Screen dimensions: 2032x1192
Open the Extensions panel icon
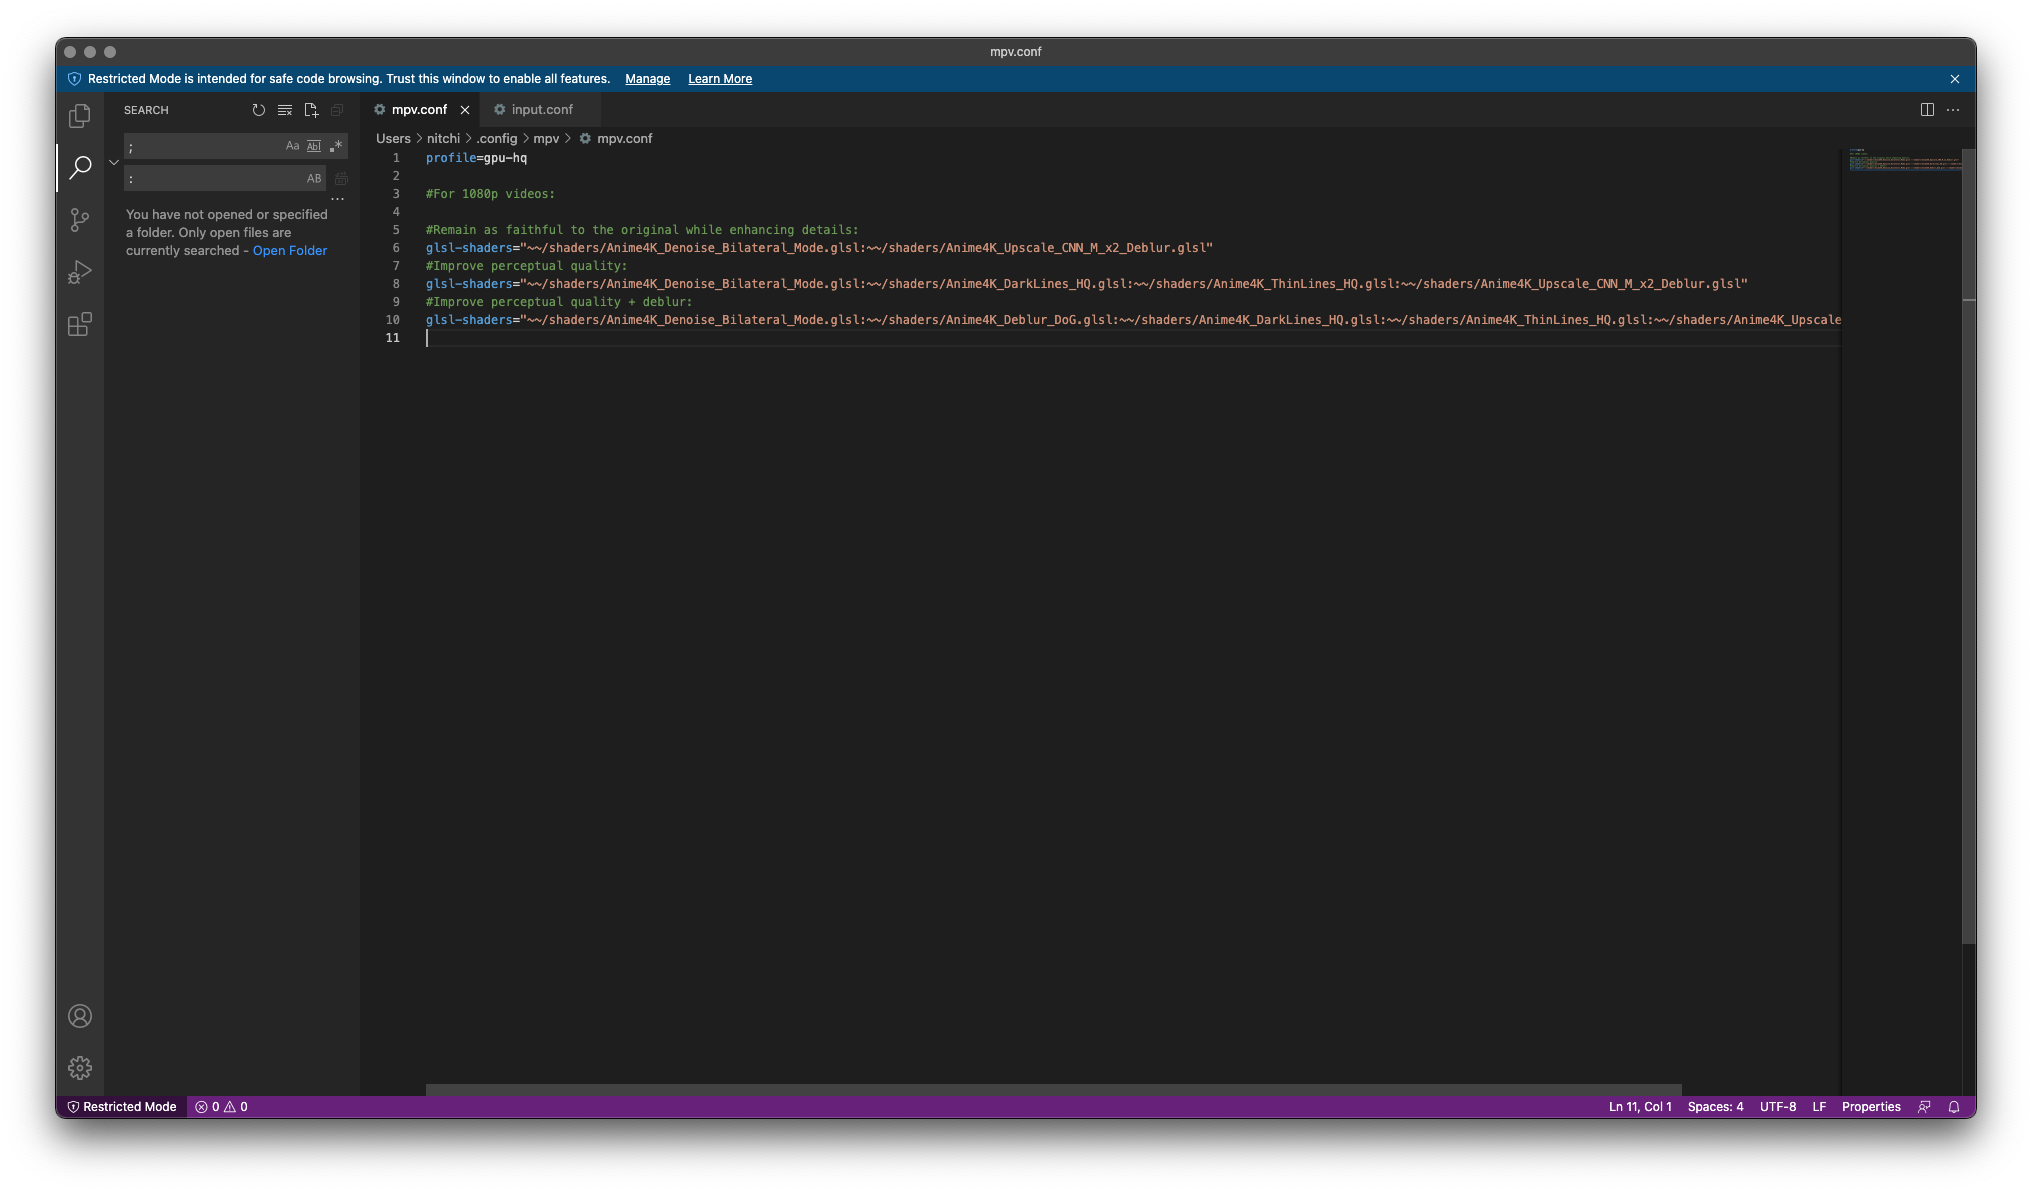click(x=79, y=324)
